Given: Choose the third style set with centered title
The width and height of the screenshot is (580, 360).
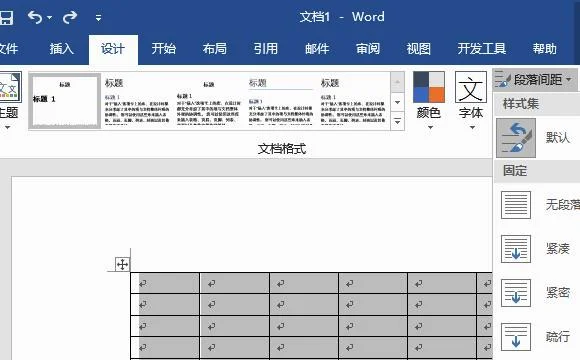Looking at the screenshot, I should 209,101.
